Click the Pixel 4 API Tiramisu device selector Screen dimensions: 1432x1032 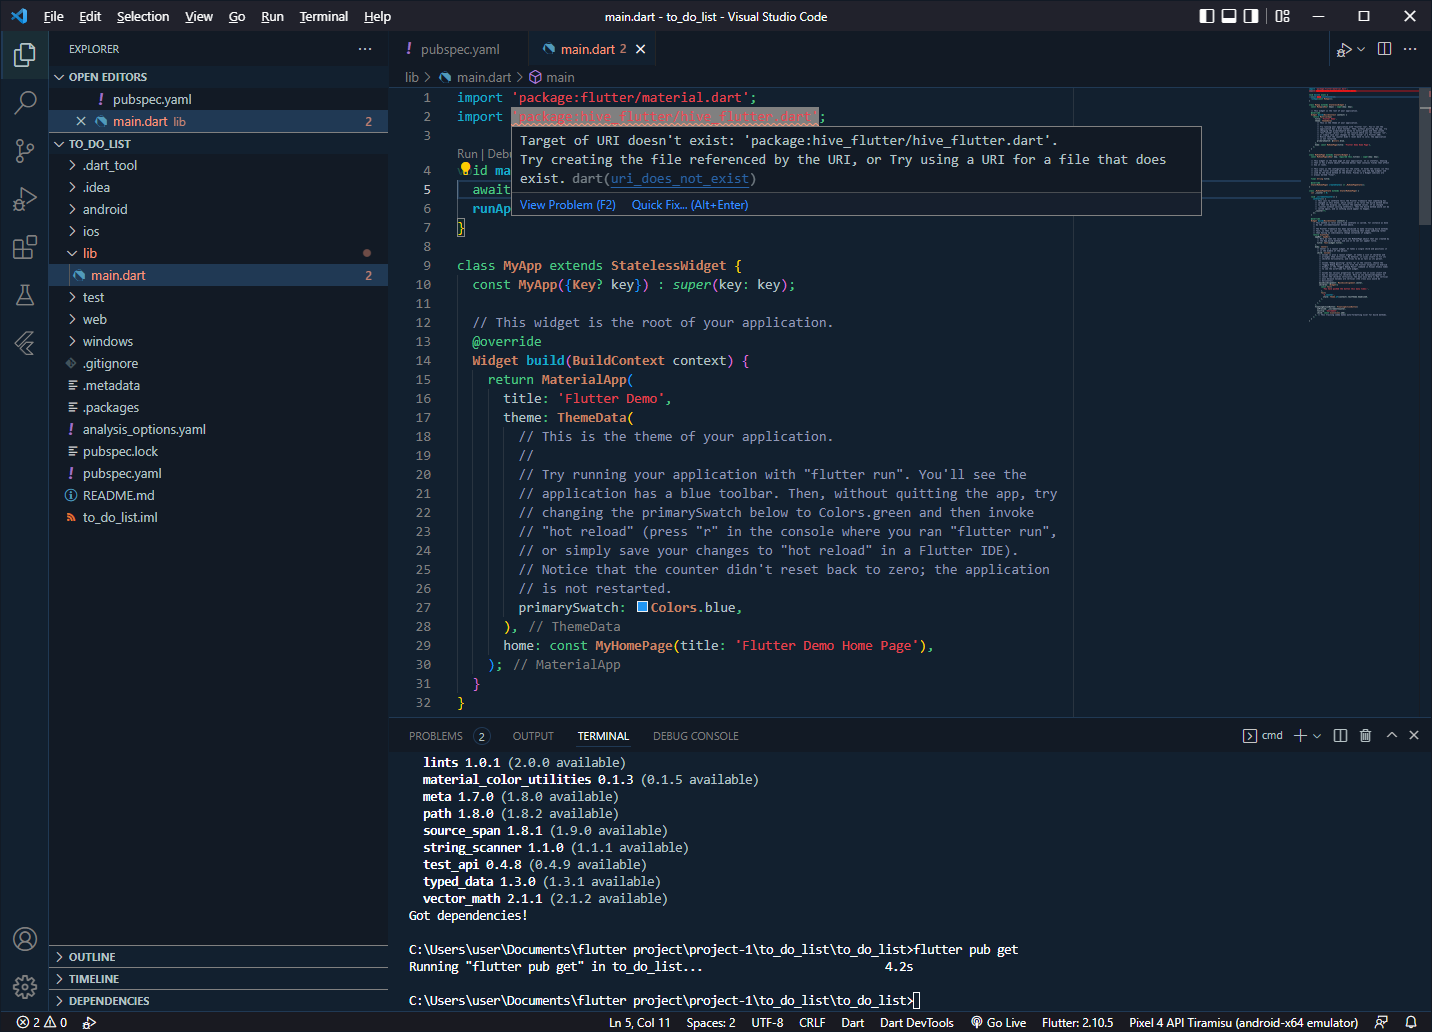pos(1243,1022)
